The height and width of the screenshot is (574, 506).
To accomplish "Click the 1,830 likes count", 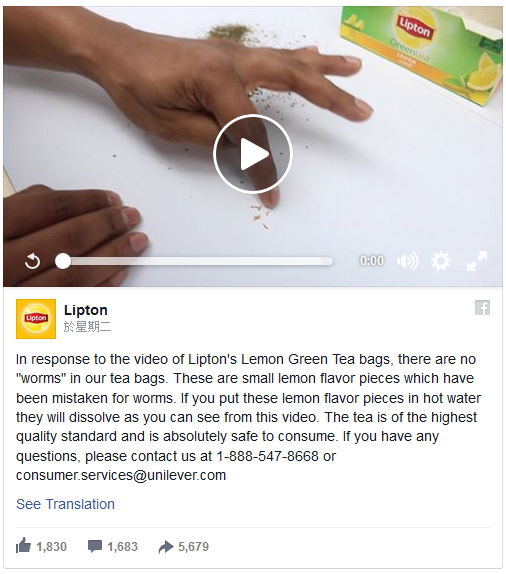I will 52,547.
